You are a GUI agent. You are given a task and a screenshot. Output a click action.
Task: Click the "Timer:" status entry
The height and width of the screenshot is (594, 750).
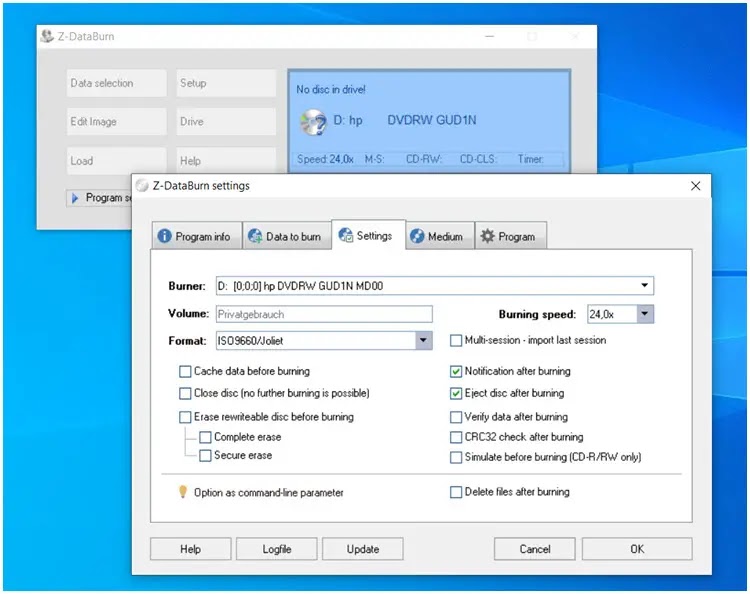(530, 159)
